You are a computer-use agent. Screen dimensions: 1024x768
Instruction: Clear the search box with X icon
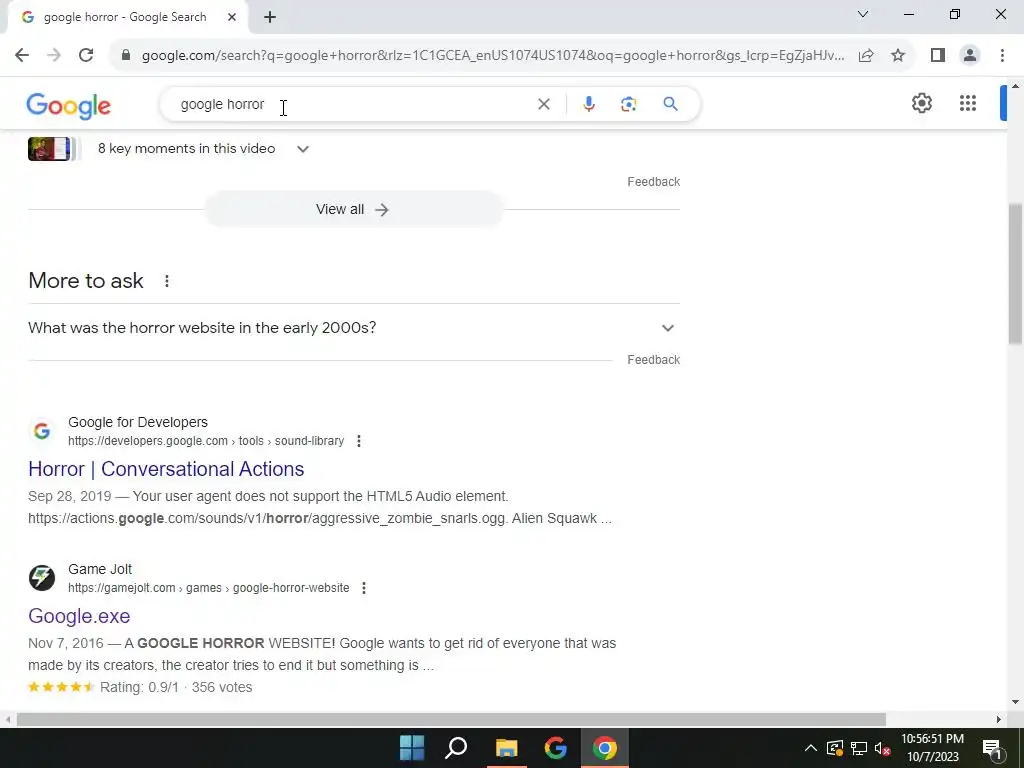click(x=543, y=104)
